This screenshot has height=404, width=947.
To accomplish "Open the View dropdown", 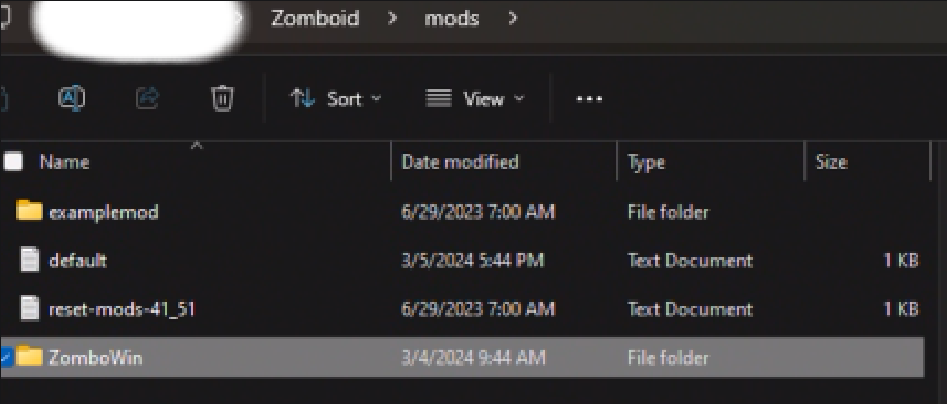I will (475, 98).
